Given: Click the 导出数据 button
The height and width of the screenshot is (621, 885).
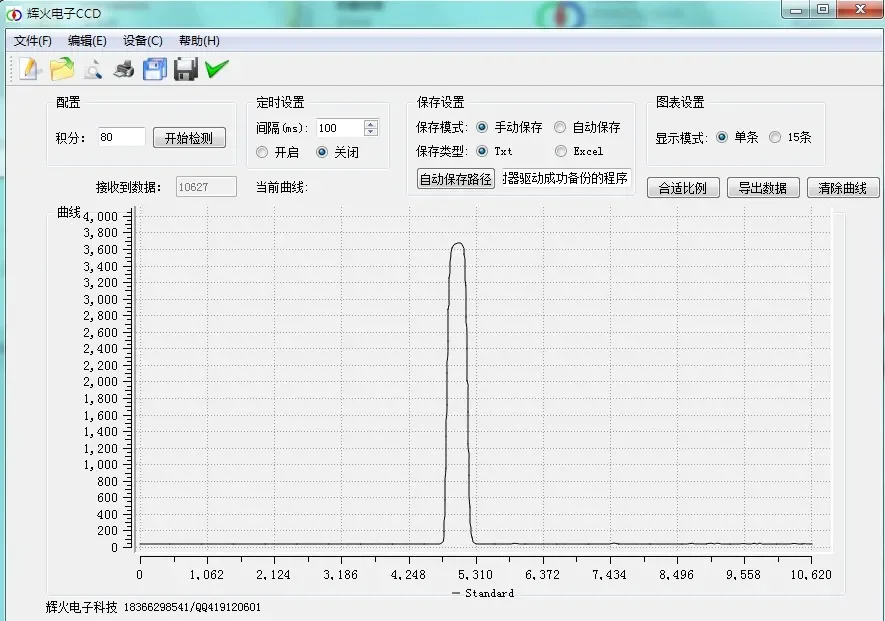Looking at the screenshot, I should pos(763,188).
